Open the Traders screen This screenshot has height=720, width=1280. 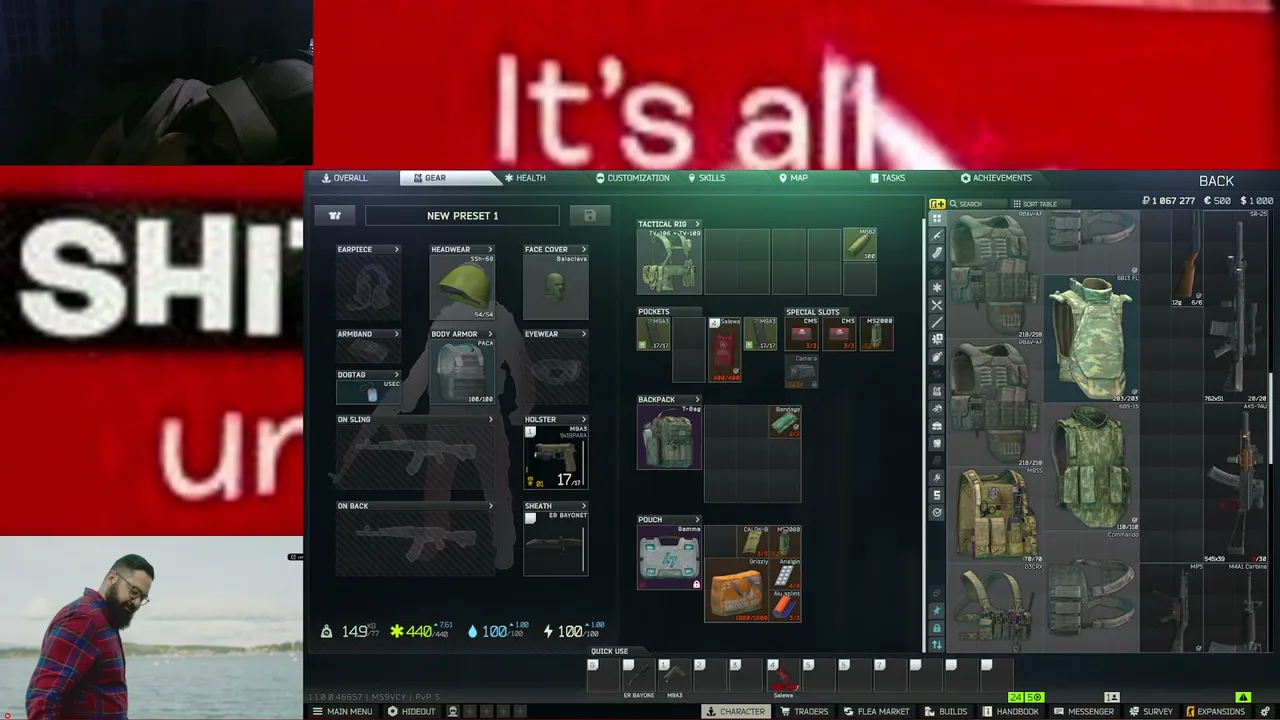(803, 711)
